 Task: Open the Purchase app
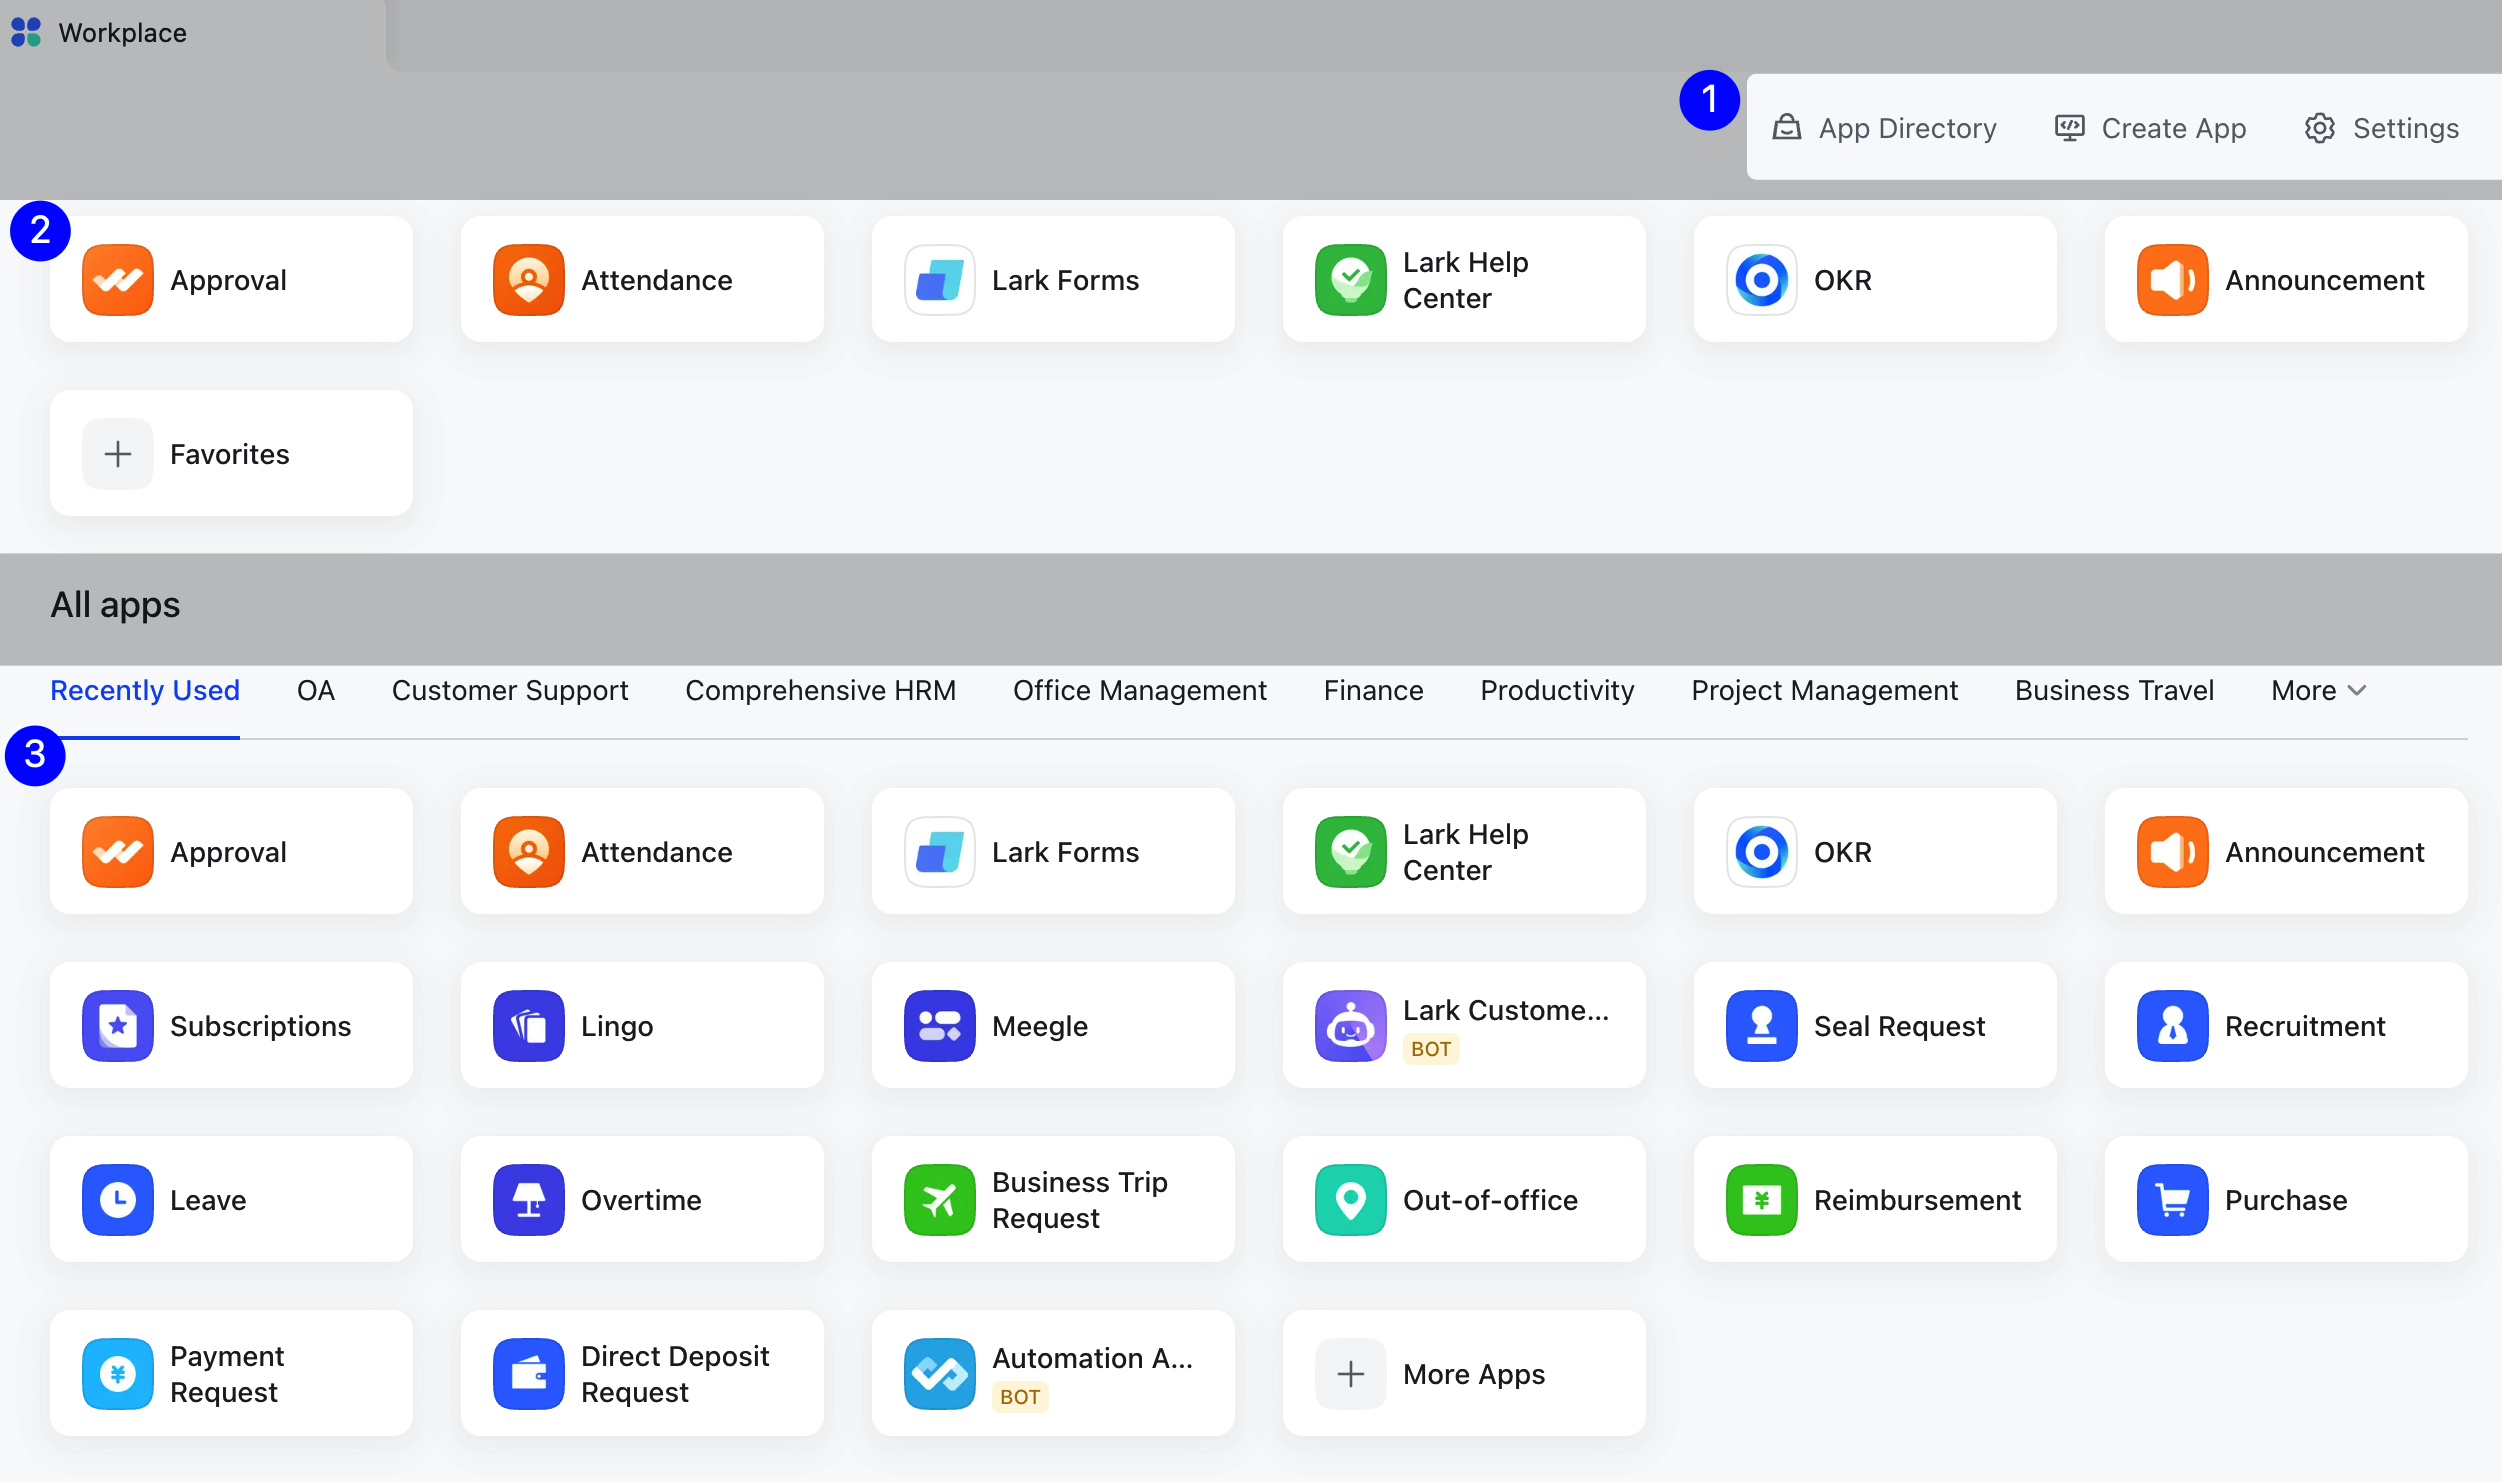pyautogui.click(x=2286, y=1200)
